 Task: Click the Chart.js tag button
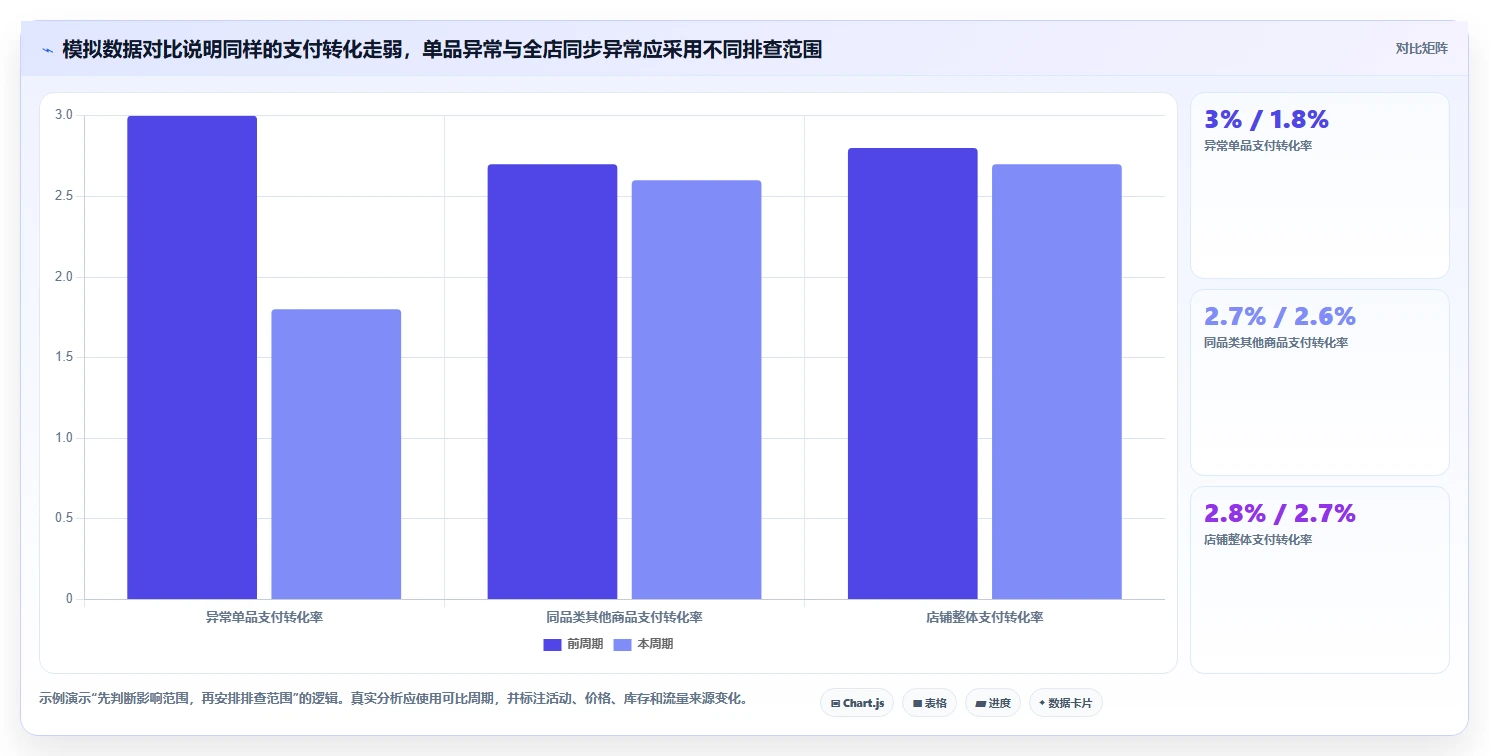(857, 703)
